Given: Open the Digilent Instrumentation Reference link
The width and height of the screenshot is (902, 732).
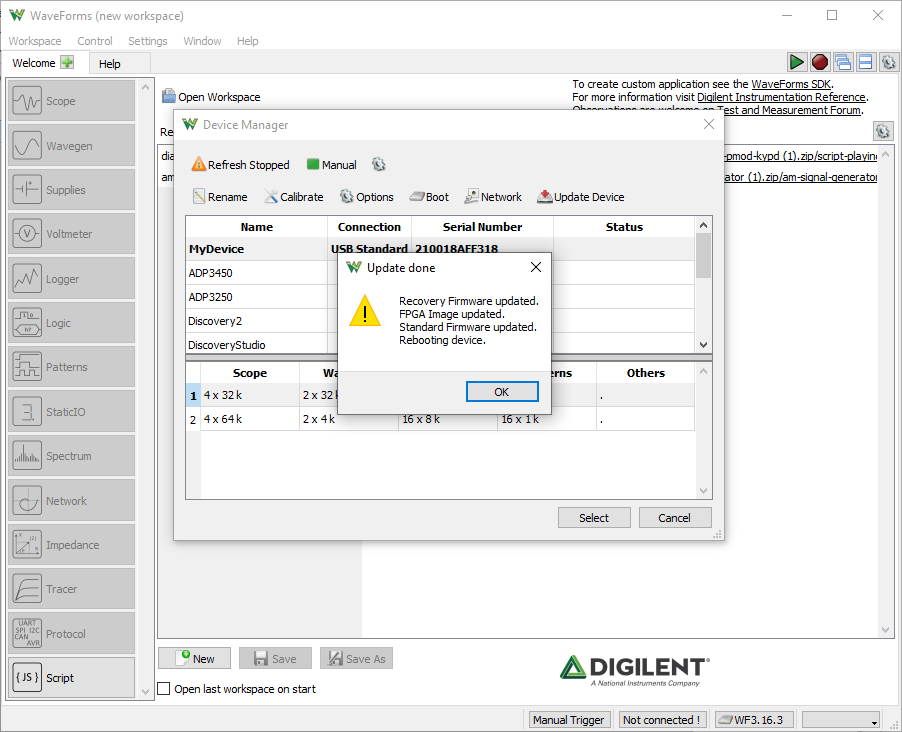Looking at the screenshot, I should 781,97.
